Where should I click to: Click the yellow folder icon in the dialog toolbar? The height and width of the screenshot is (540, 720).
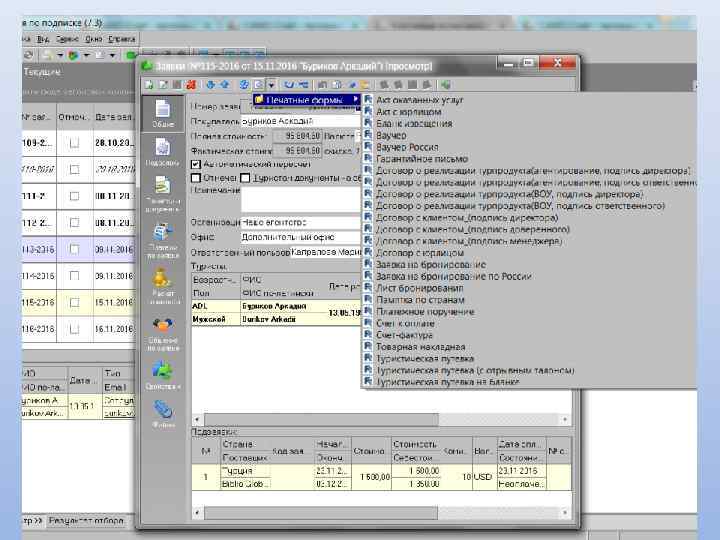(365, 84)
